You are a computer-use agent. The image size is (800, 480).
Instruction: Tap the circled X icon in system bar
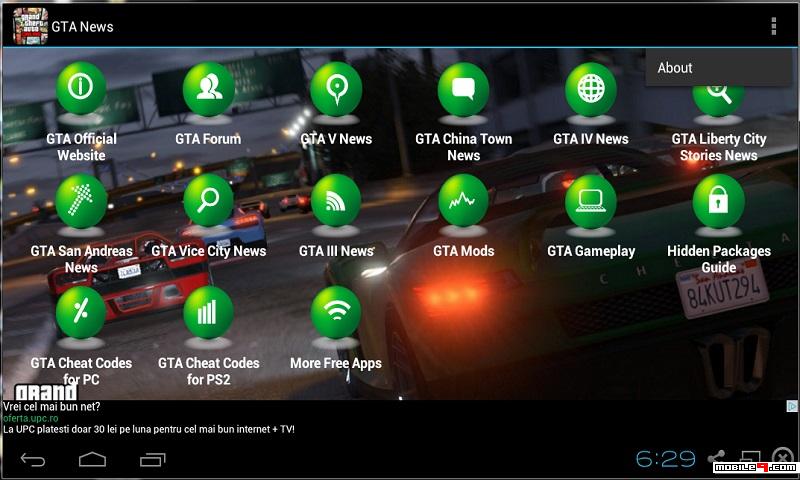pos(783,457)
